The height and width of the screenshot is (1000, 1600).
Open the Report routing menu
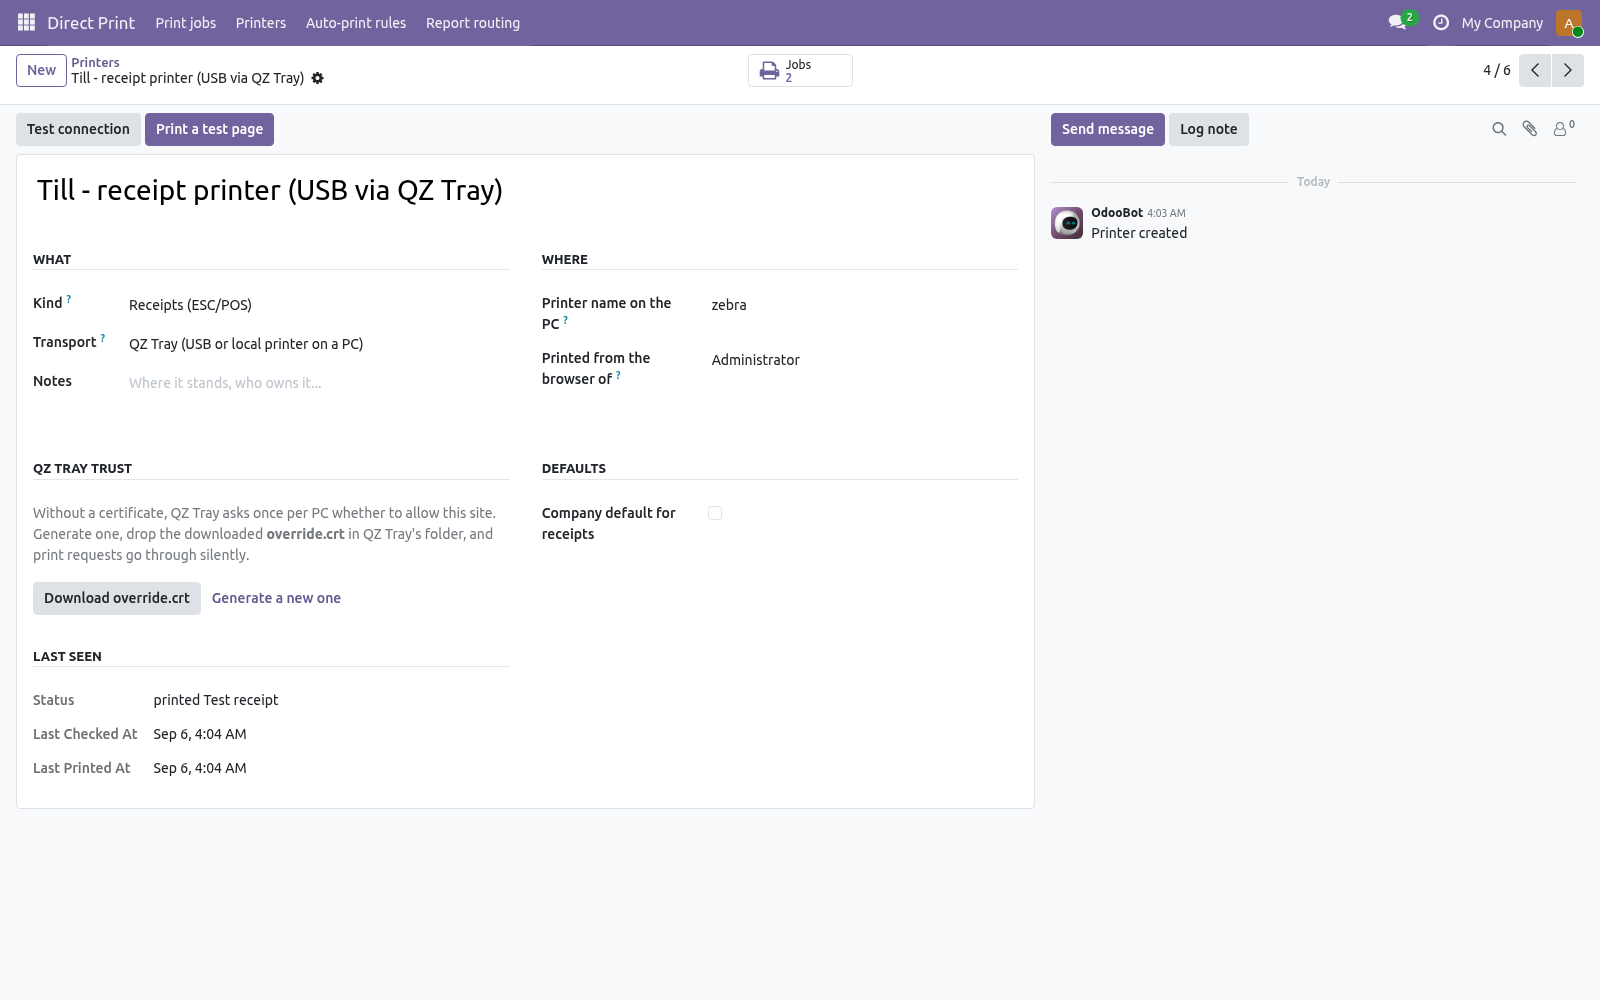pyautogui.click(x=473, y=23)
